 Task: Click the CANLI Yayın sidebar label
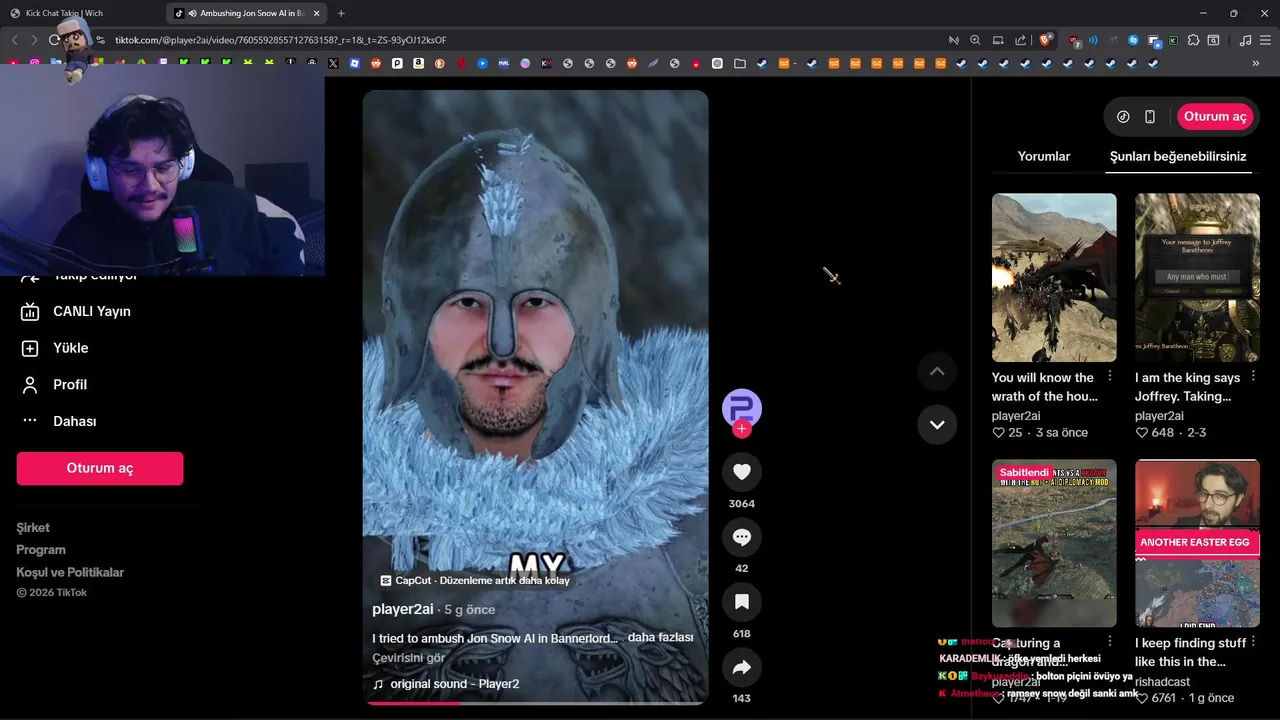(92, 311)
